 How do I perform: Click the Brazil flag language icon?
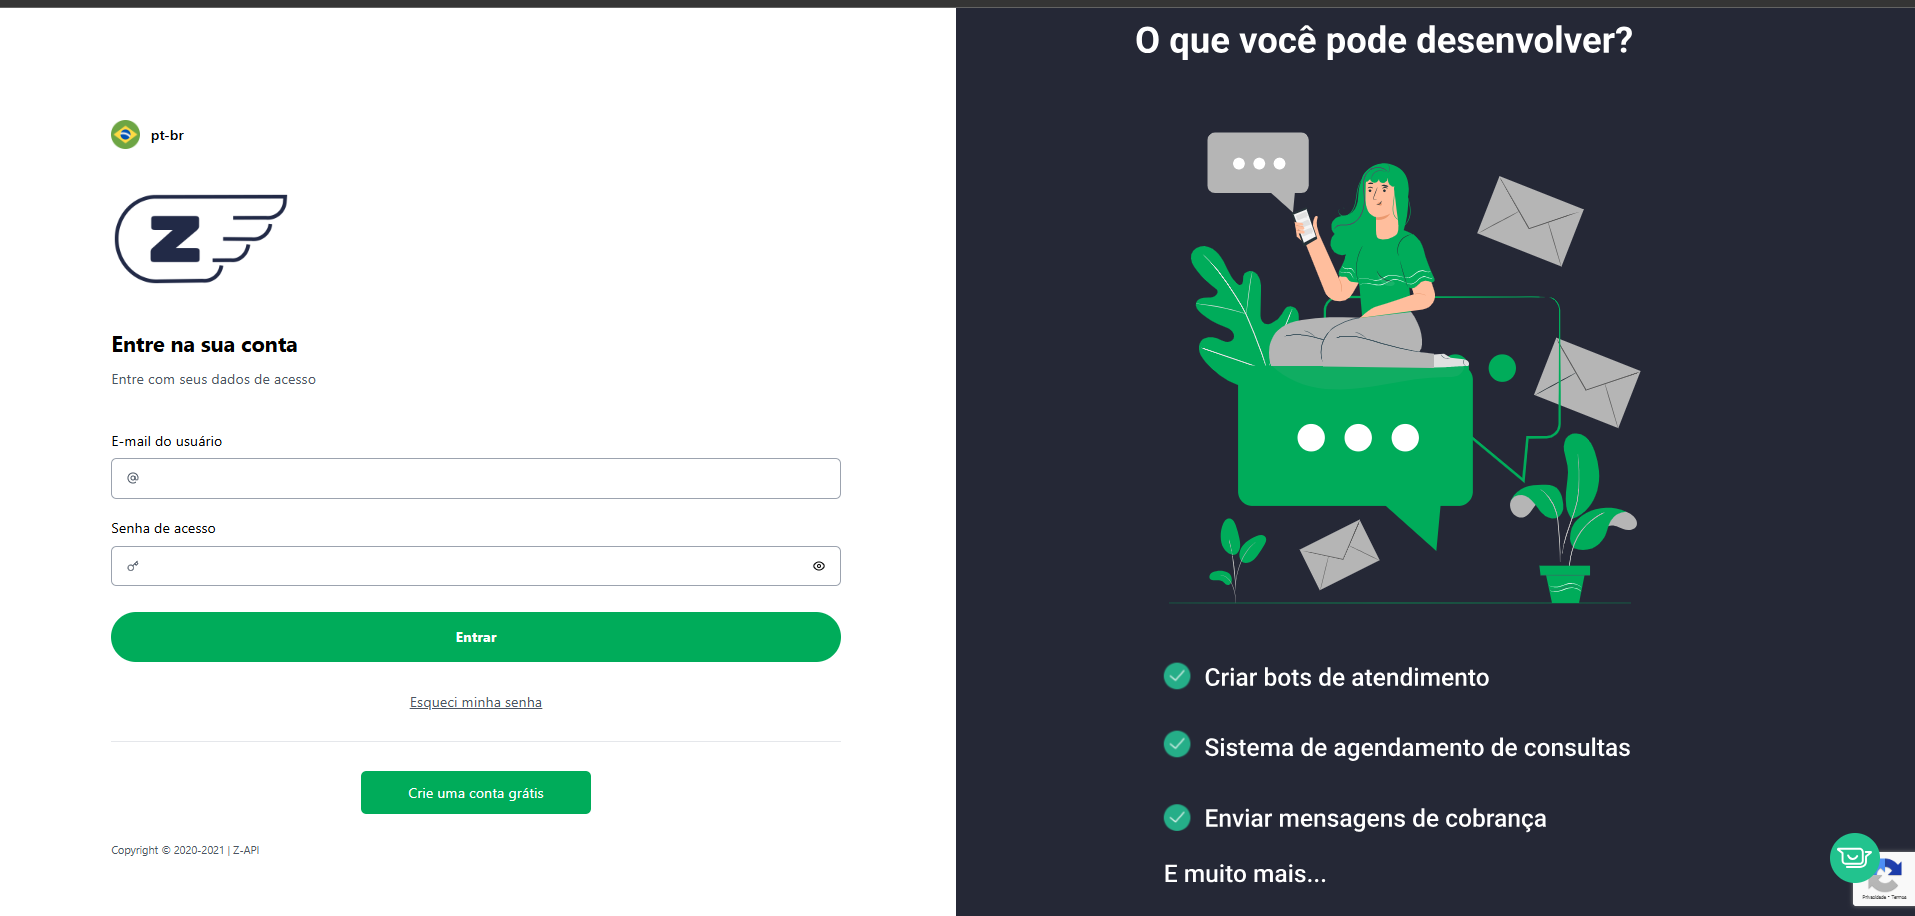(x=125, y=134)
